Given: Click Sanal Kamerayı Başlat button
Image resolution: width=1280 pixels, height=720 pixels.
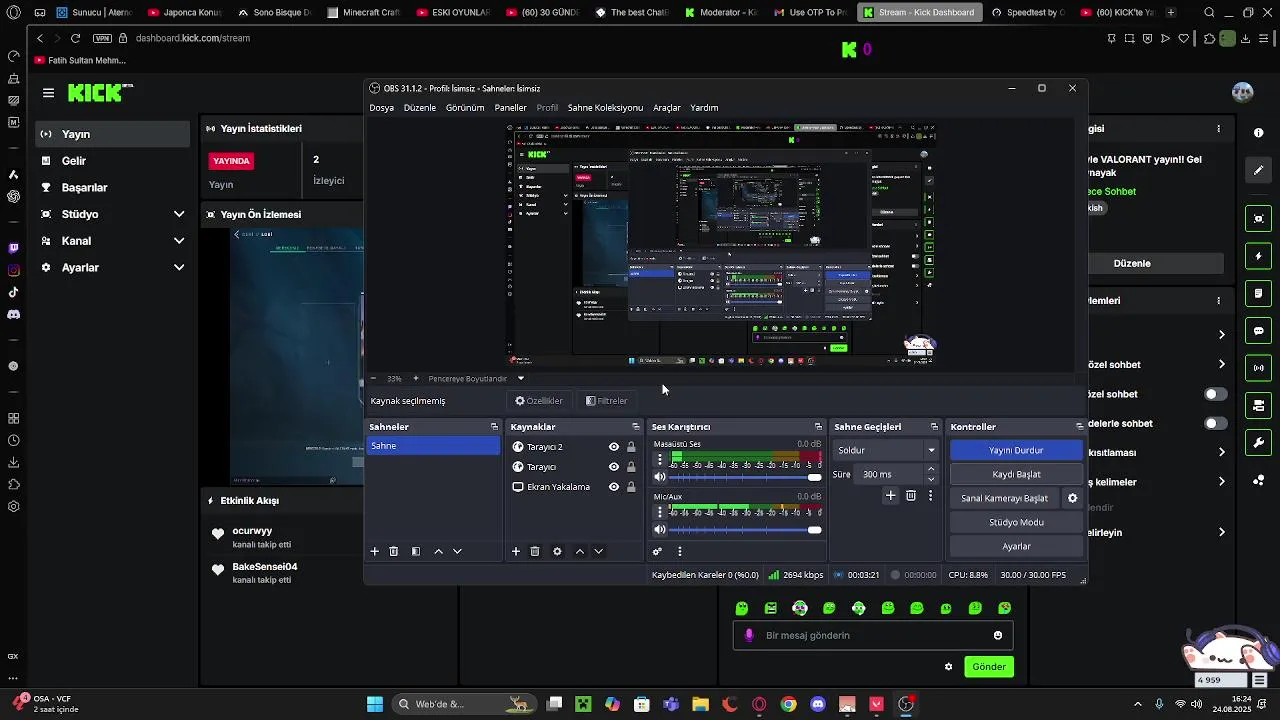Looking at the screenshot, I should coord(1004,498).
